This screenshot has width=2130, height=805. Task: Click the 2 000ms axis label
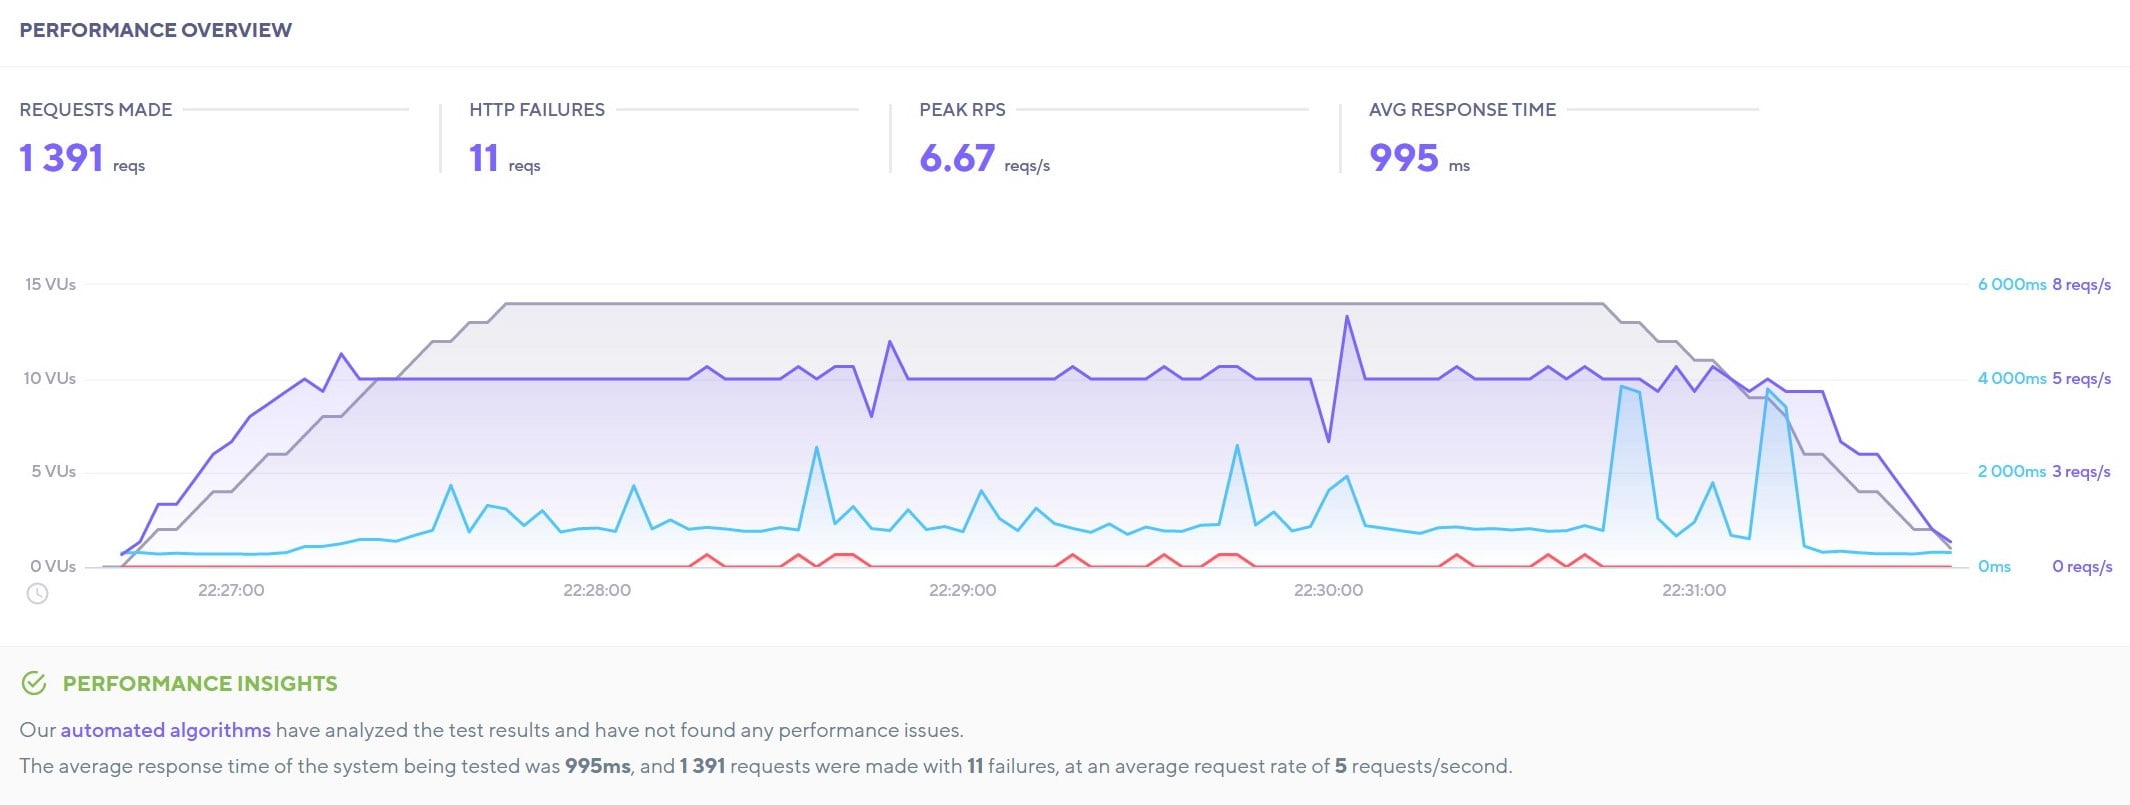coord(2012,471)
